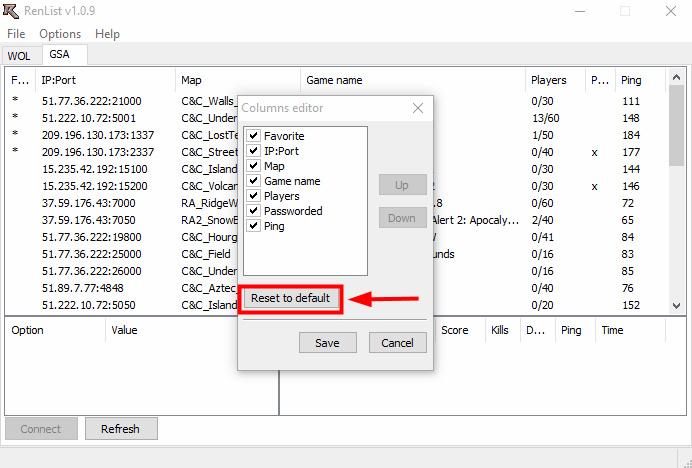Image resolution: width=692 pixels, height=468 pixels.
Task: Click the 2/40 players cell
Action: [x=542, y=220]
